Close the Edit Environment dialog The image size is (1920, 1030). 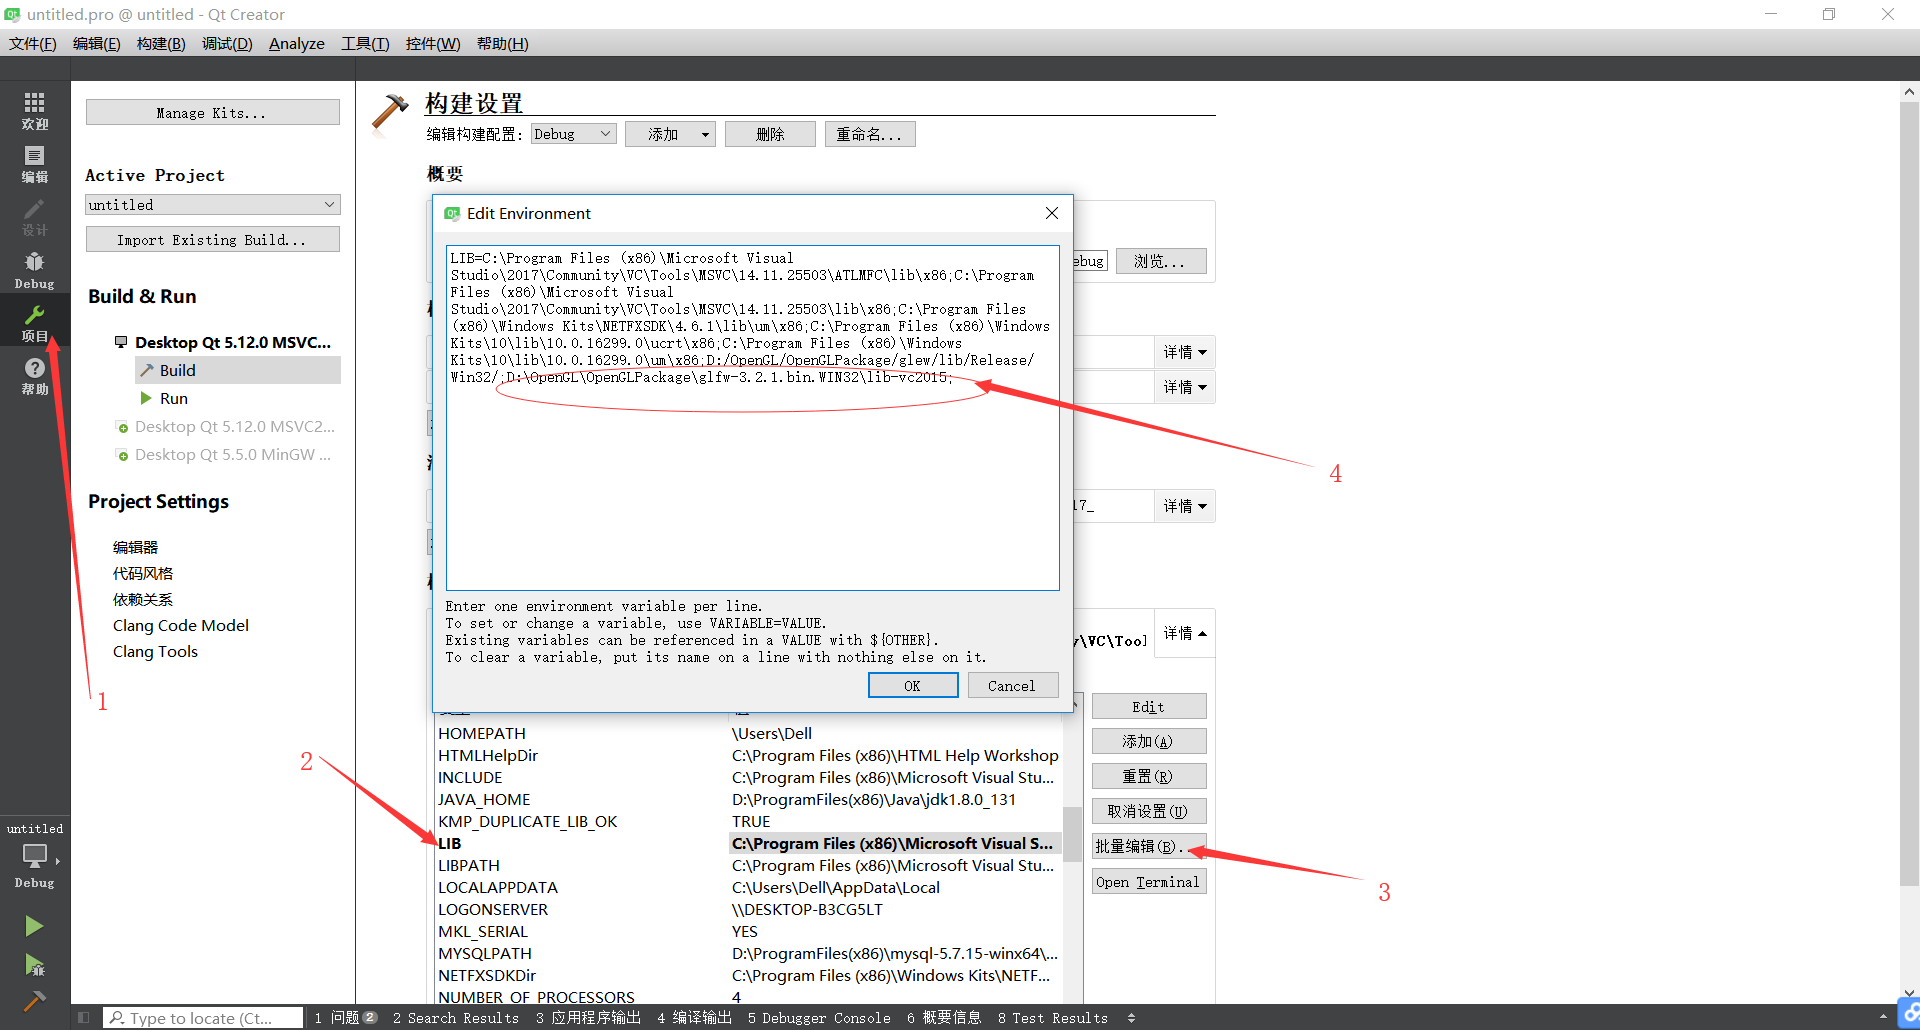(x=1052, y=213)
